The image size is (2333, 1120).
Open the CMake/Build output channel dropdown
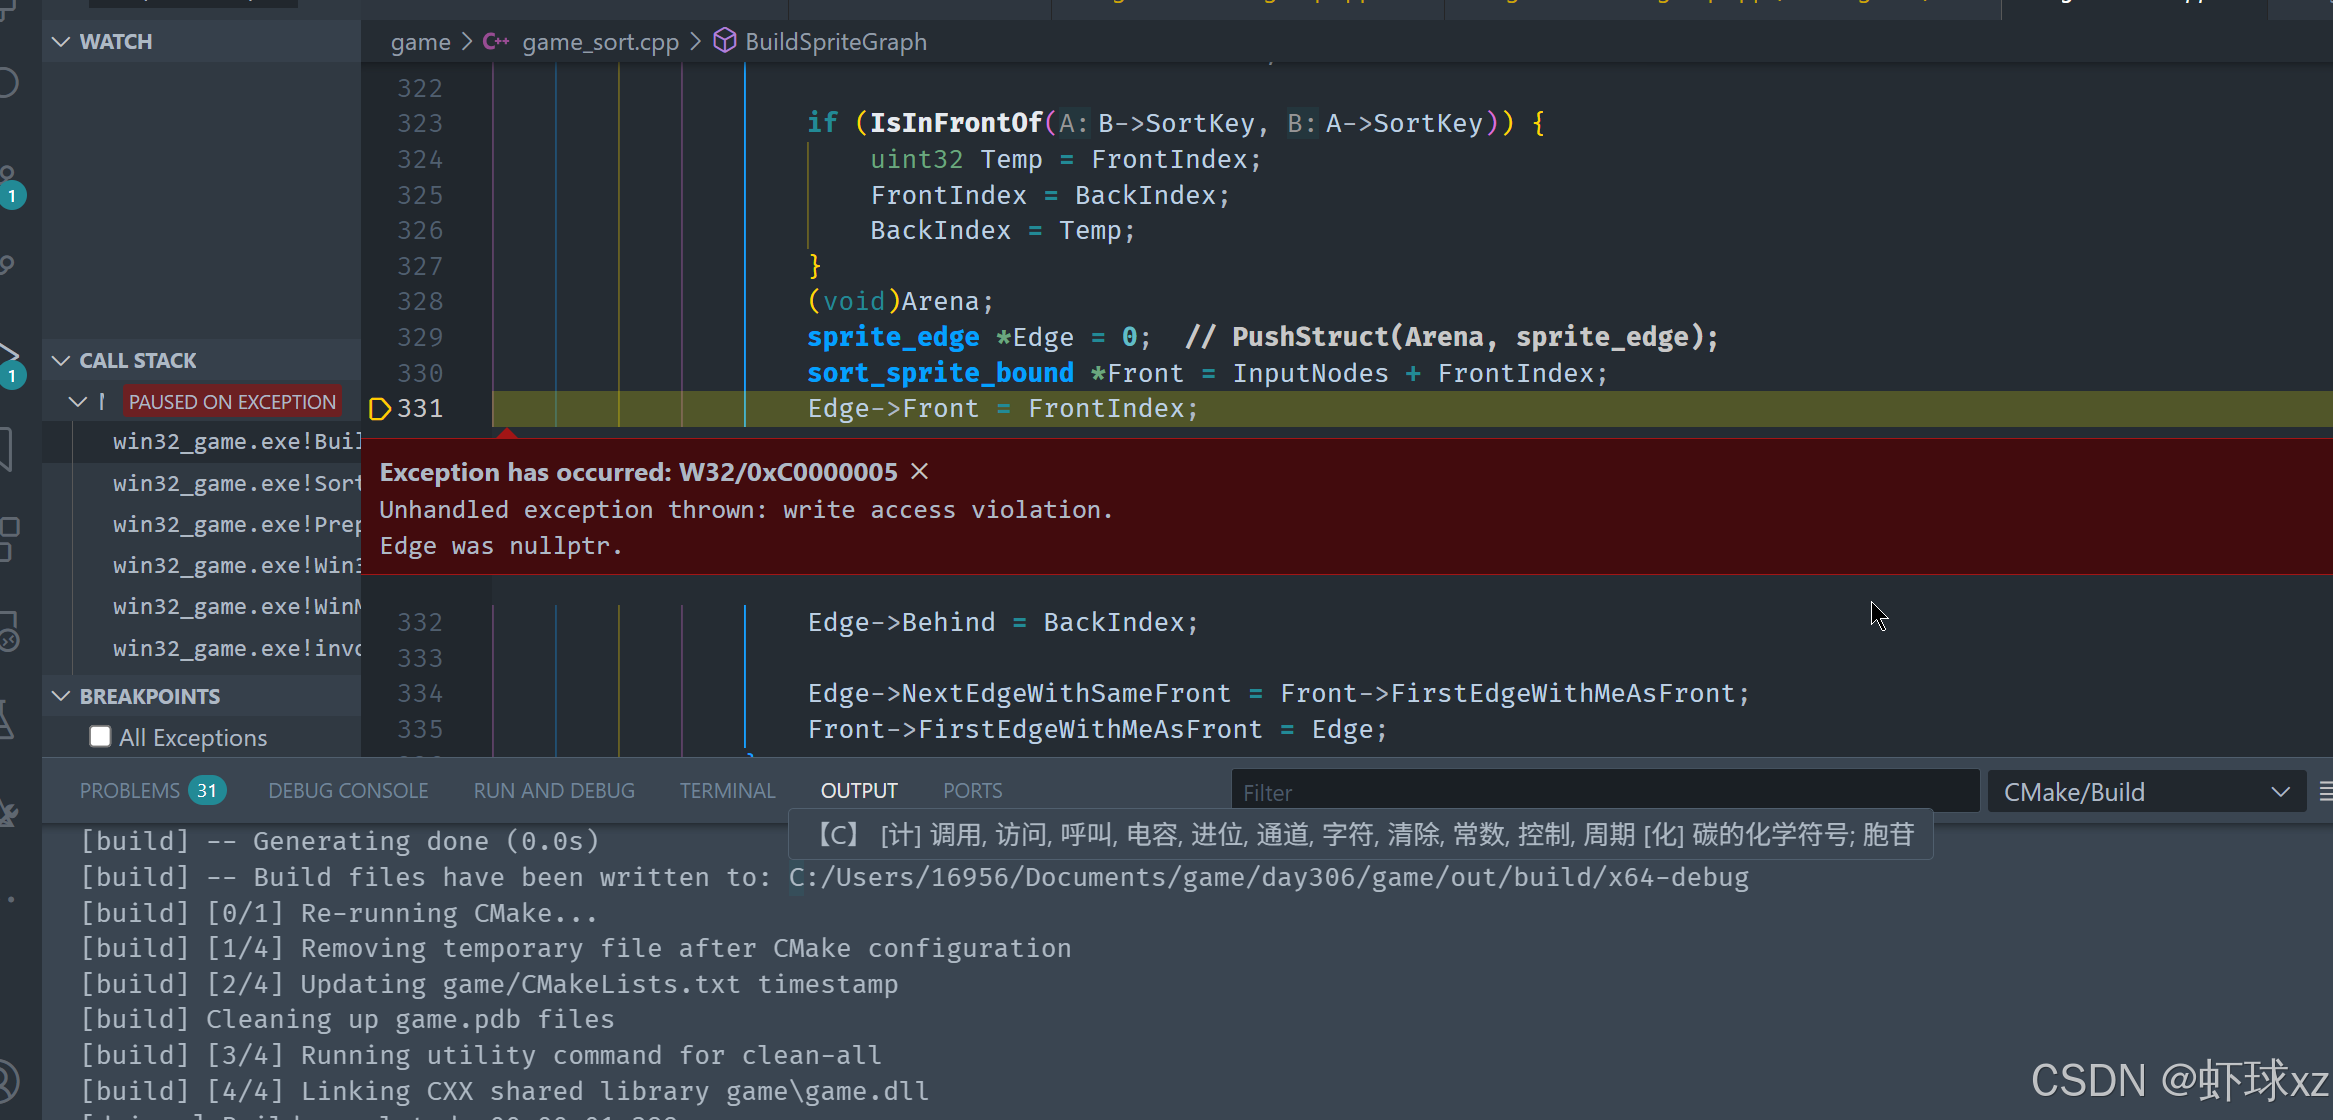point(2146,792)
